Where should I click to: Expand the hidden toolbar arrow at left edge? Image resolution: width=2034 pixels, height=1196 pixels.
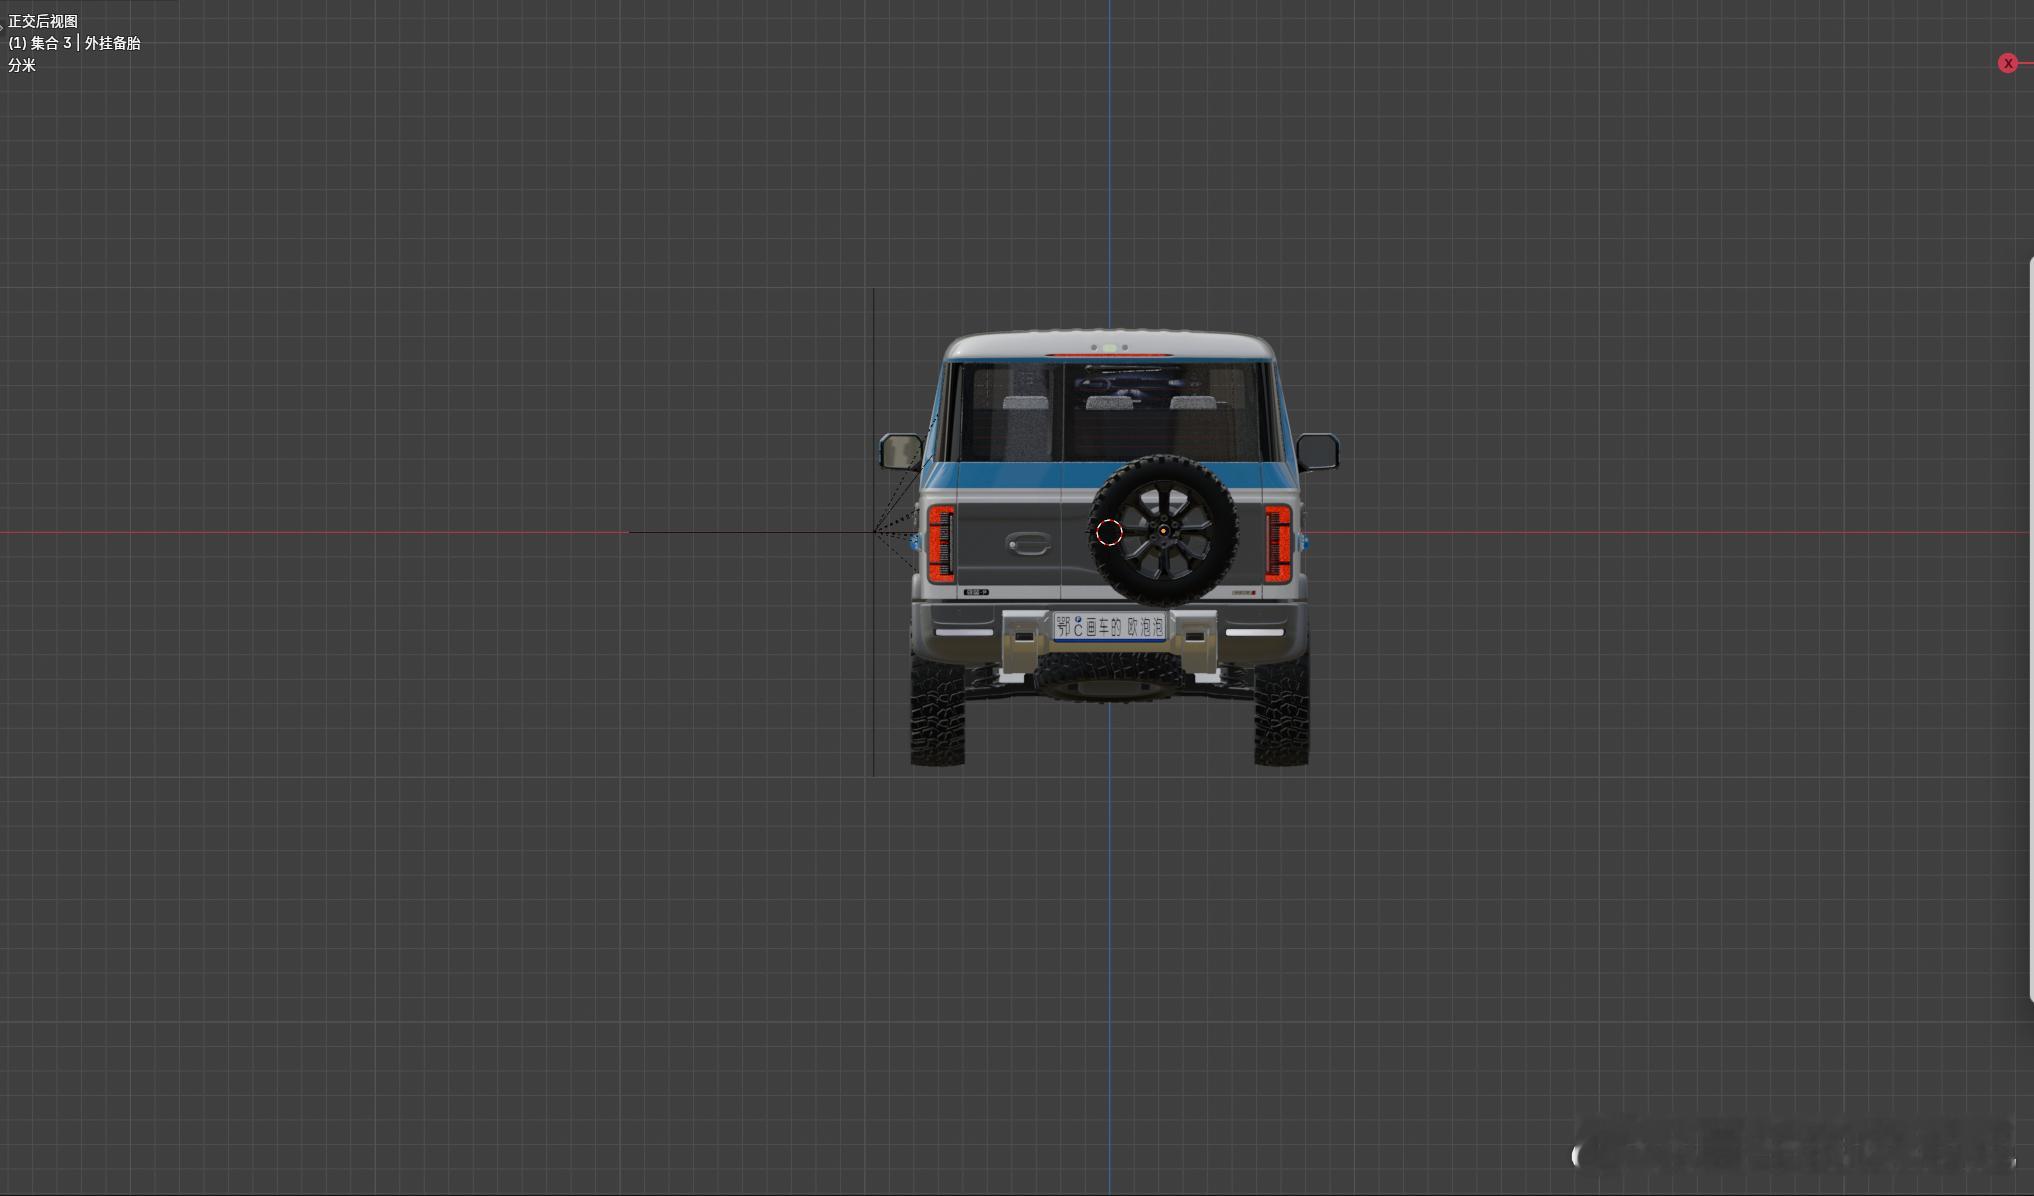[2, 28]
